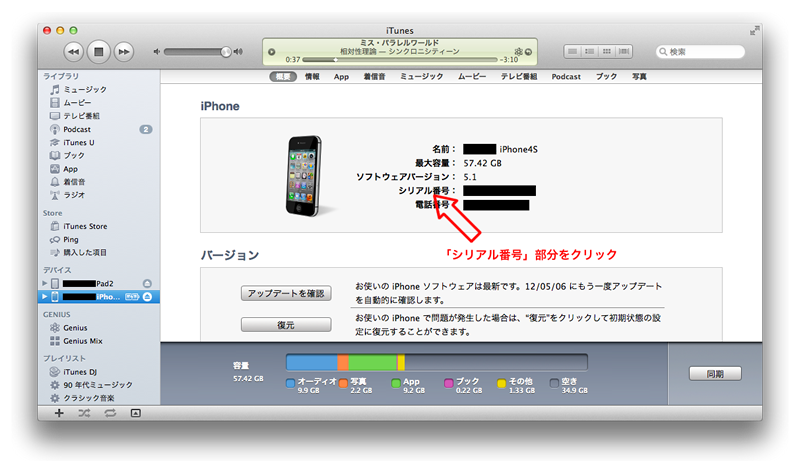800x473 pixels.
Task: Click the Sync (同期) button
Action: click(x=715, y=374)
